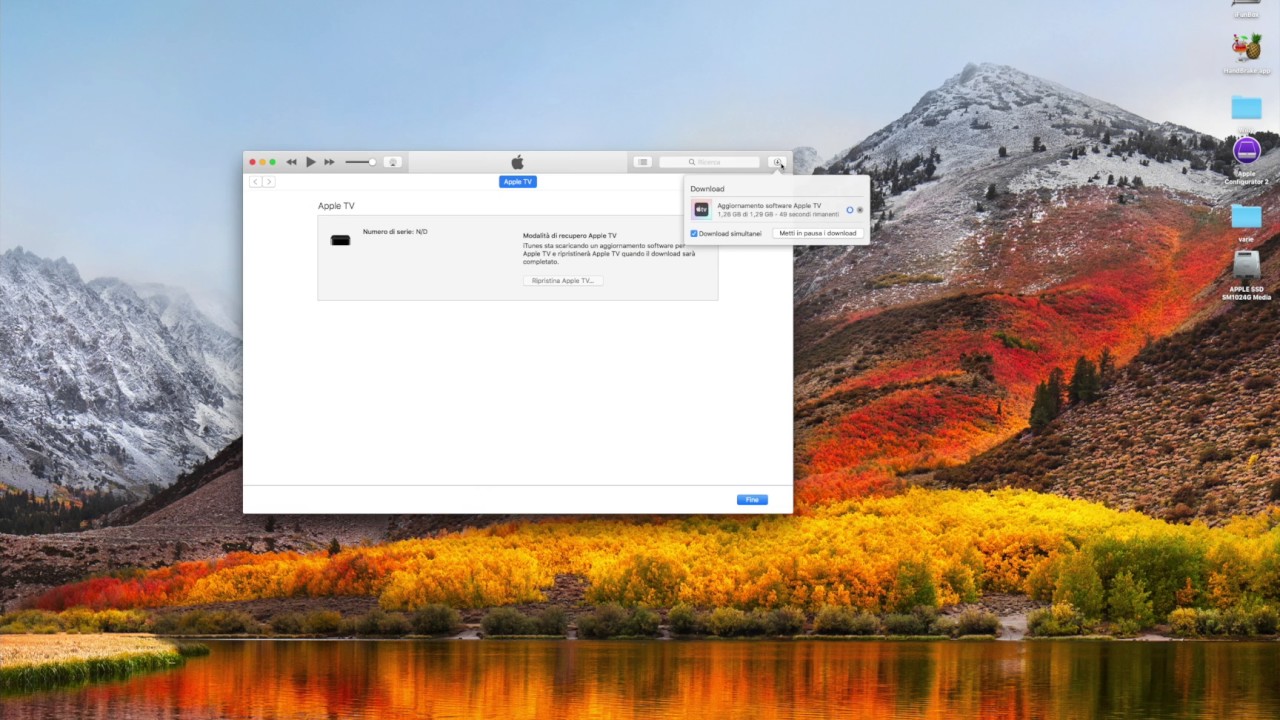The image size is (1280, 720).
Task: Pause the Apple TV update download item
Action: 850,210
